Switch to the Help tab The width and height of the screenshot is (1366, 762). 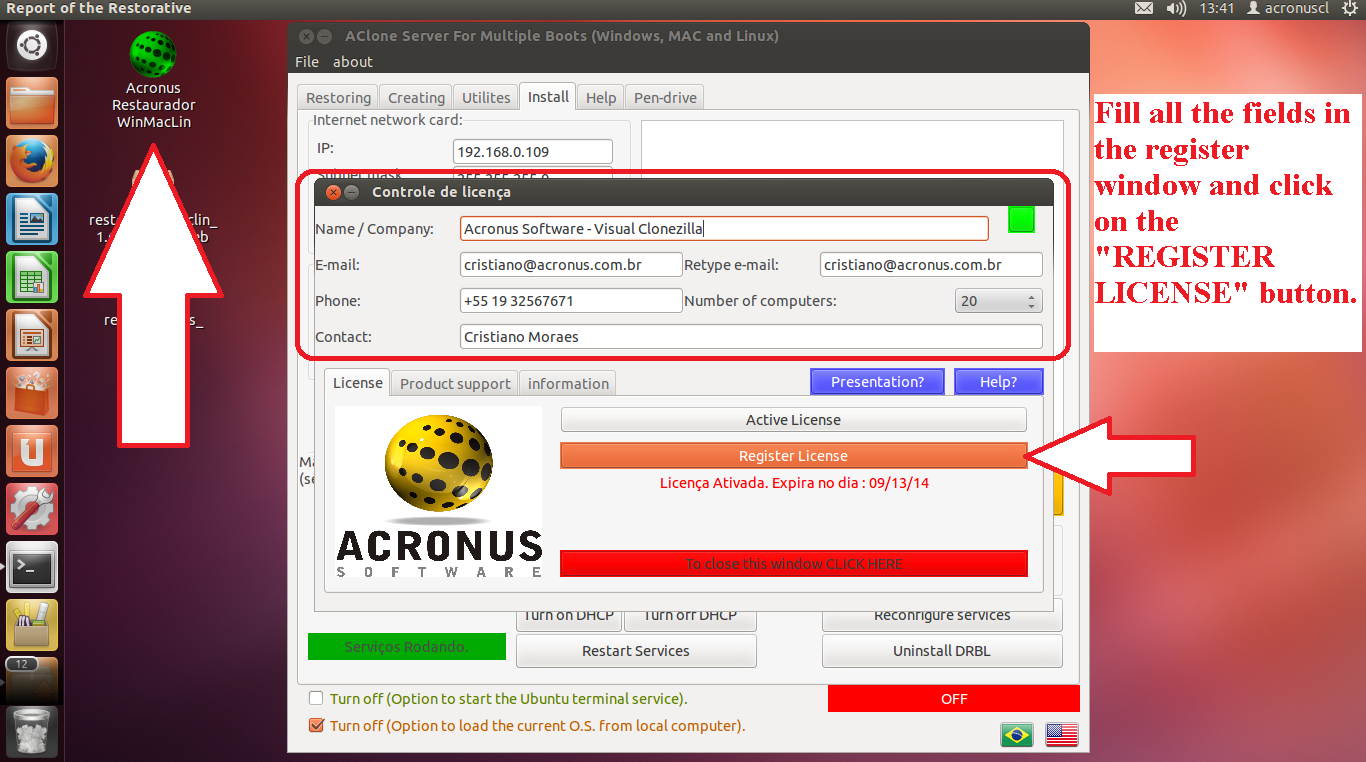pos(601,98)
